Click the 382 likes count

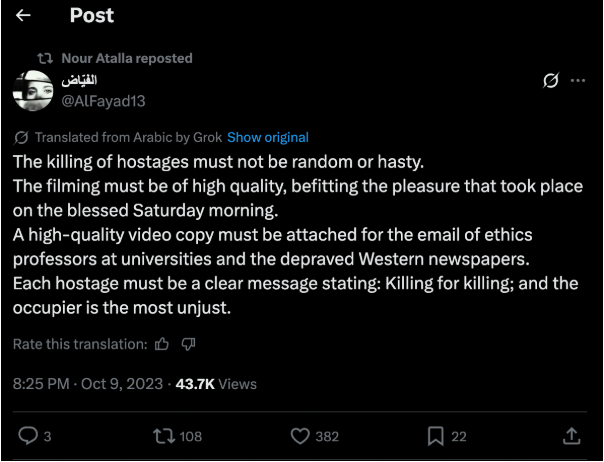(327, 436)
